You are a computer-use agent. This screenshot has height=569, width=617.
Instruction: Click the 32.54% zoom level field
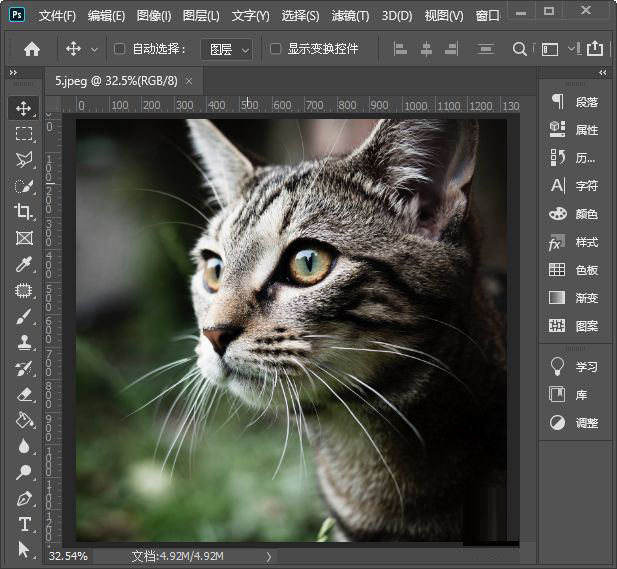68,555
